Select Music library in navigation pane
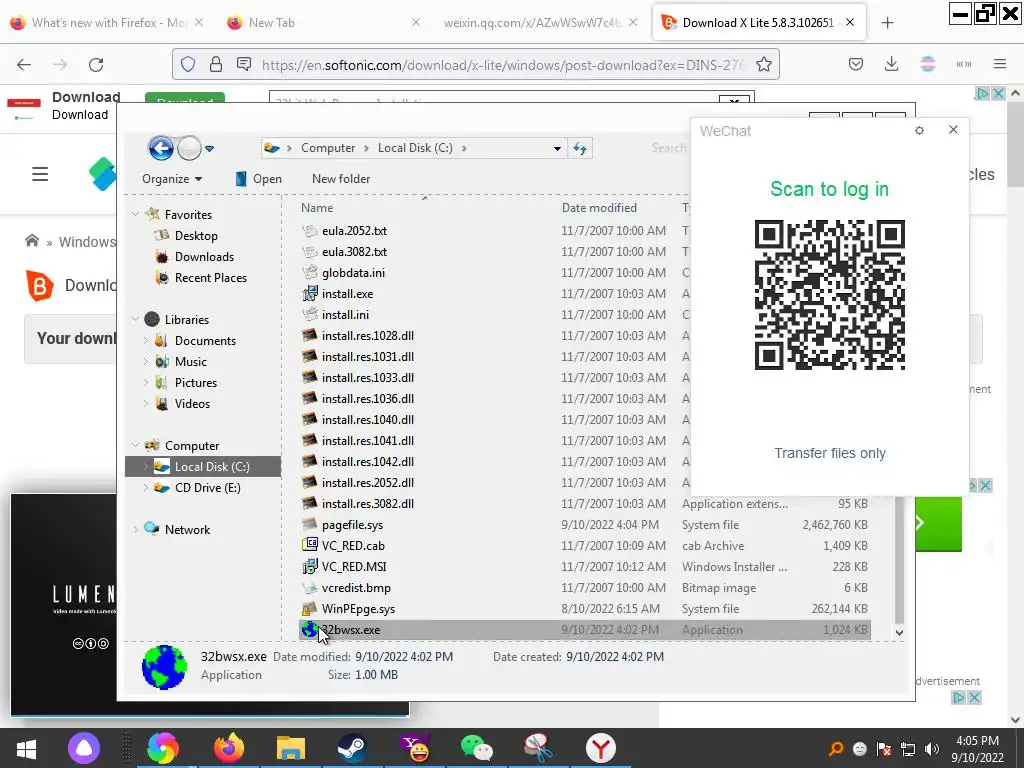Image resolution: width=1024 pixels, height=768 pixels. (x=190, y=362)
